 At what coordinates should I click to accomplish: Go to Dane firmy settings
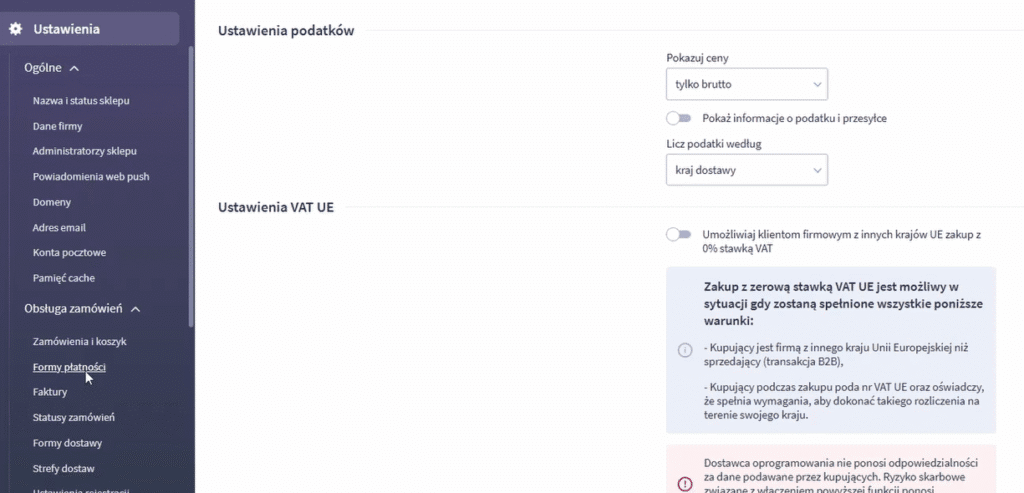click(x=57, y=126)
